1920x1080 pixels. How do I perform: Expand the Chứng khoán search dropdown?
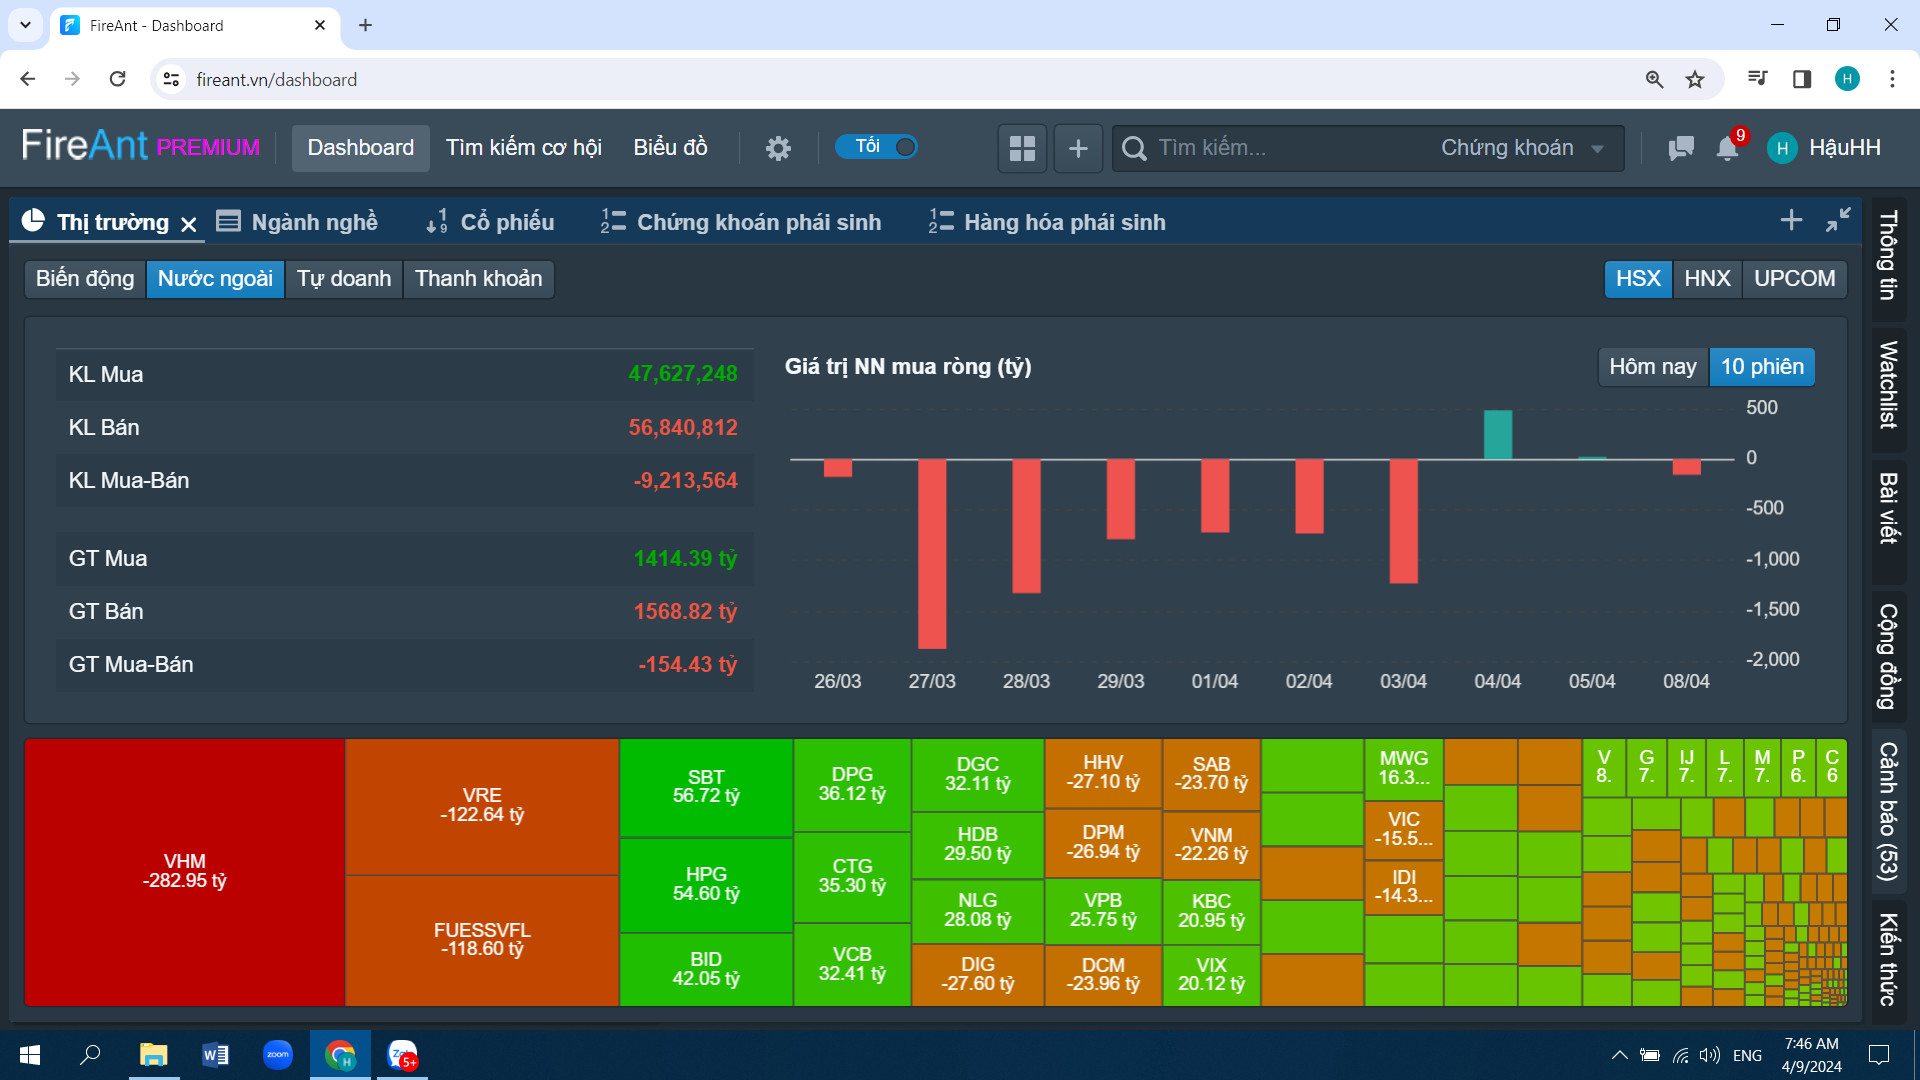click(x=1521, y=148)
